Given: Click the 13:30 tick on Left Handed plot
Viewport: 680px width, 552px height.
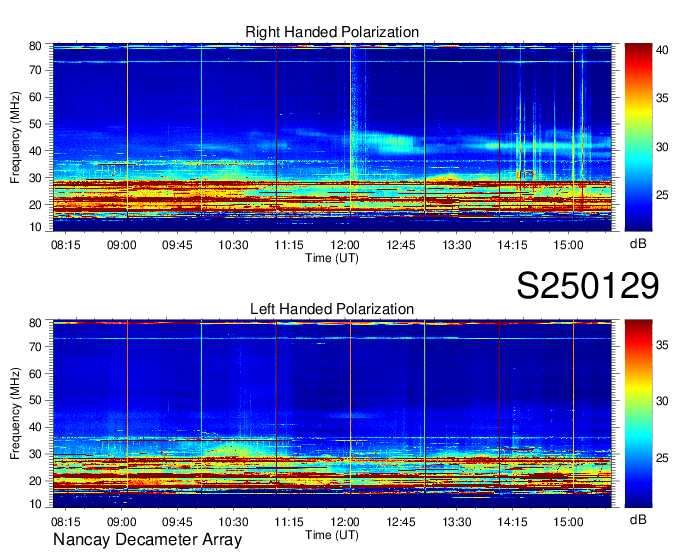Looking at the screenshot, I should point(457,522).
